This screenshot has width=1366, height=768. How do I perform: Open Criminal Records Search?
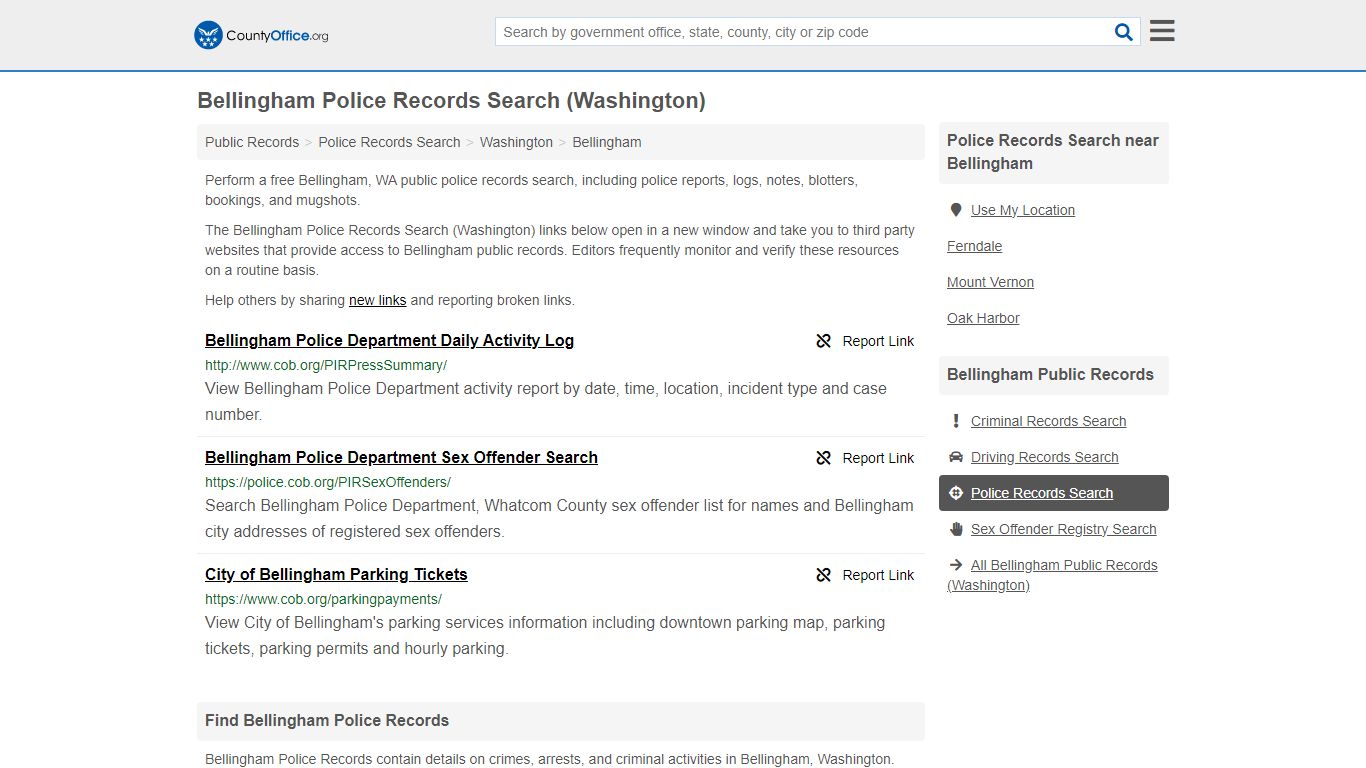coord(1048,421)
